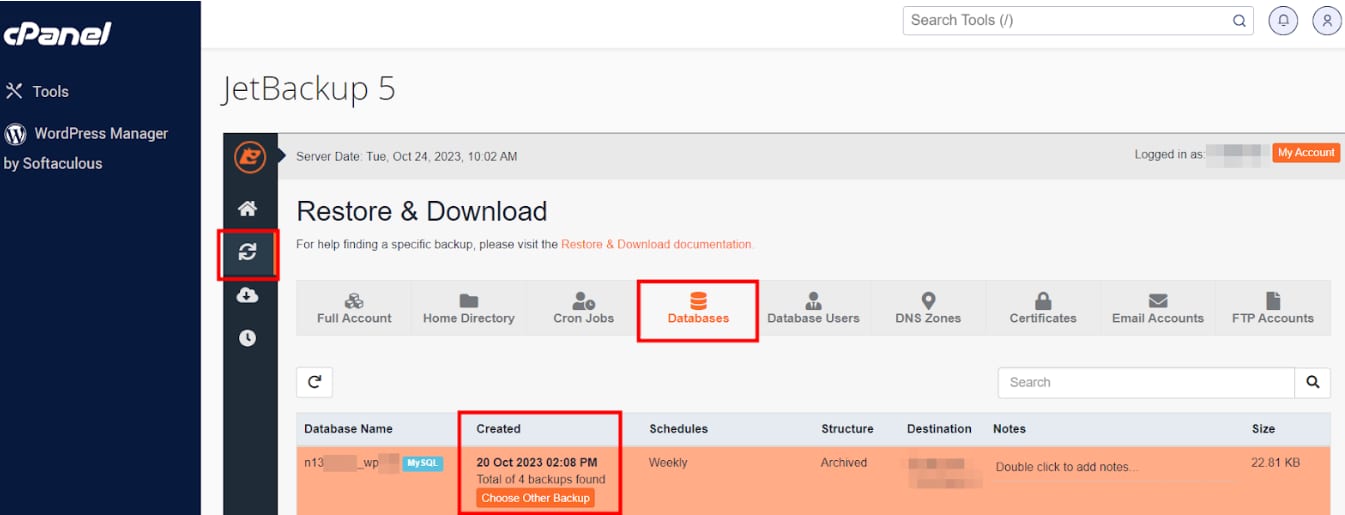The image size is (1345, 515).
Task: Click Total of 4 backups found text
Action: coord(540,480)
